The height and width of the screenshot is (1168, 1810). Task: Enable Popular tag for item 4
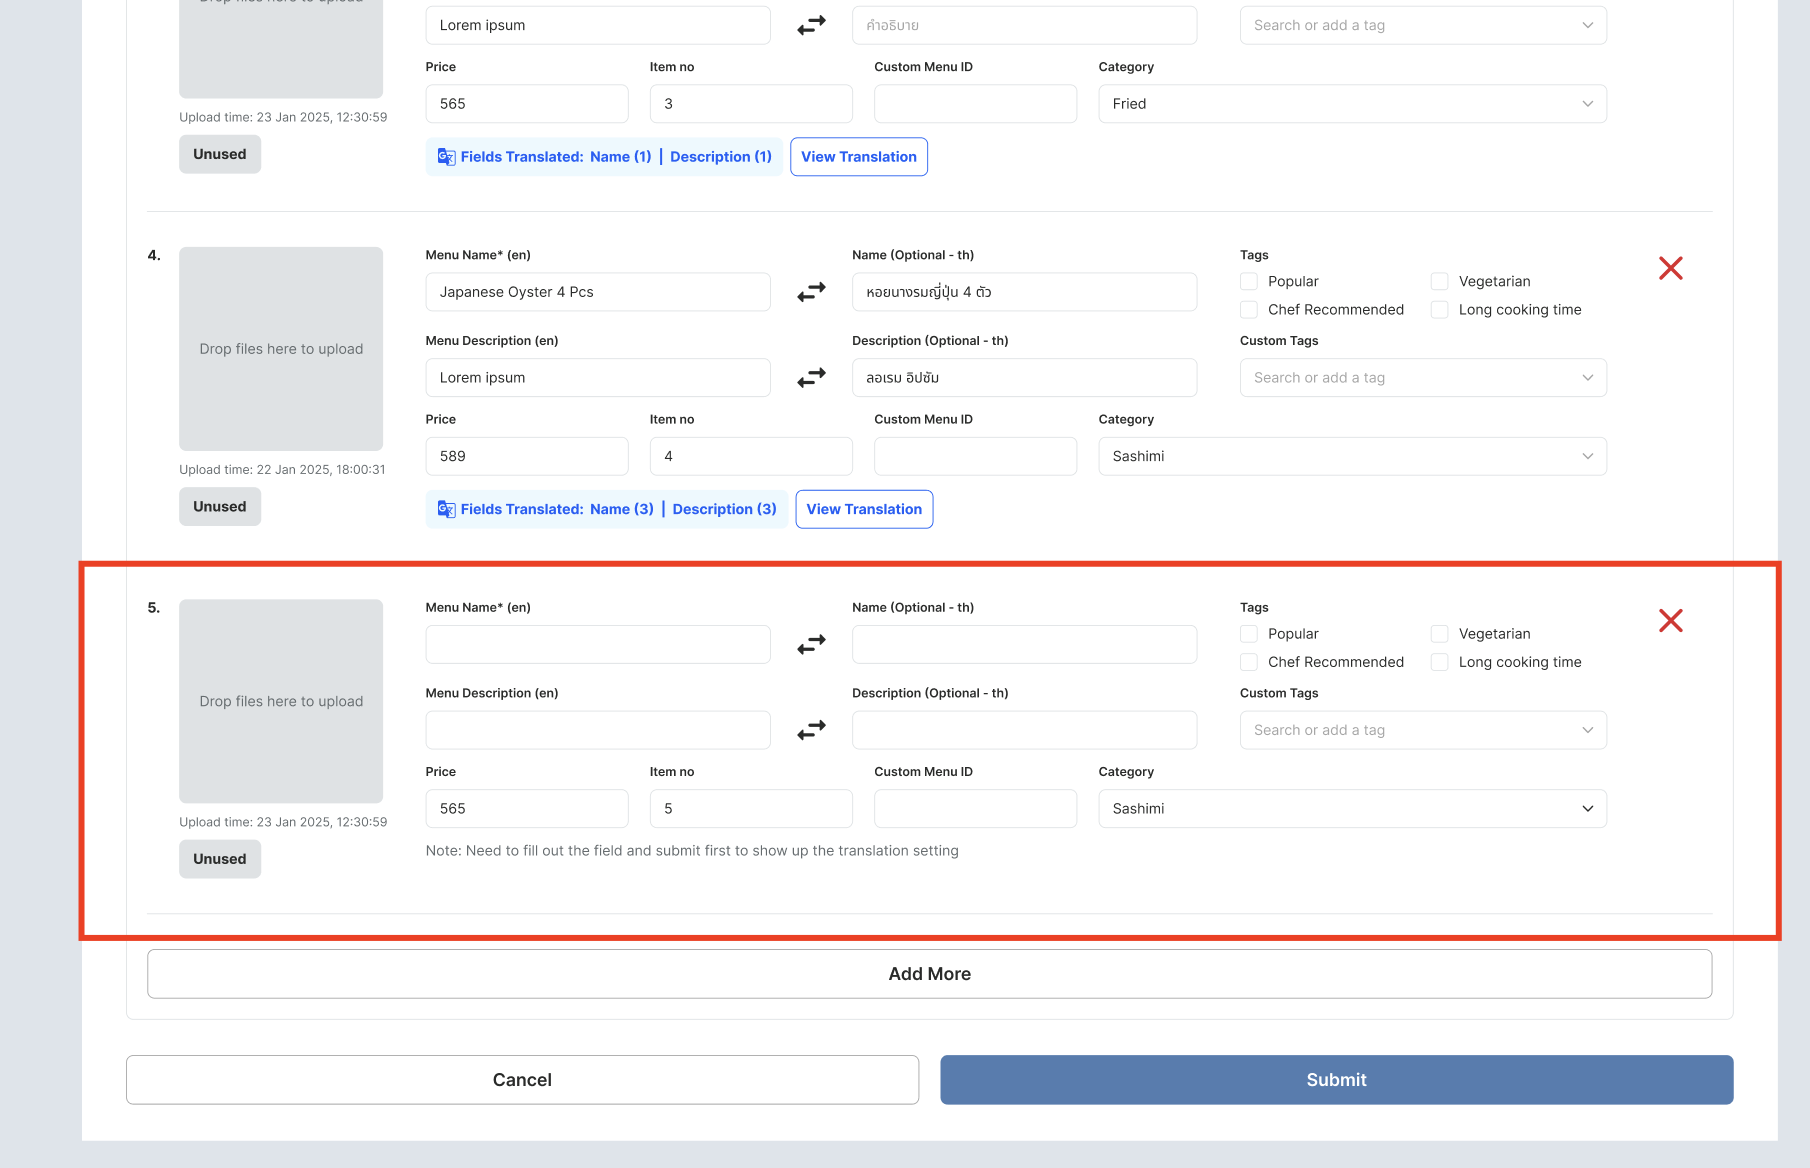[1249, 282]
